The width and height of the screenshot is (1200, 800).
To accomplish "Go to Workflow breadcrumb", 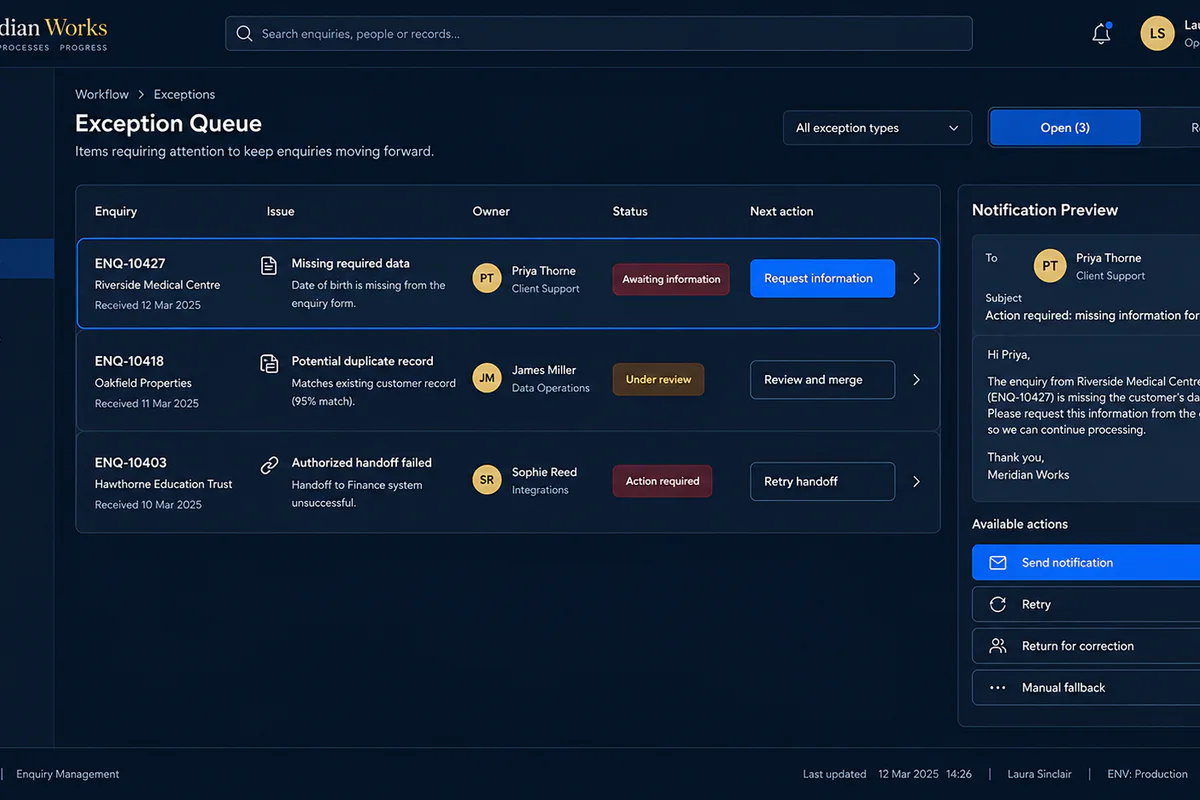I will point(102,94).
